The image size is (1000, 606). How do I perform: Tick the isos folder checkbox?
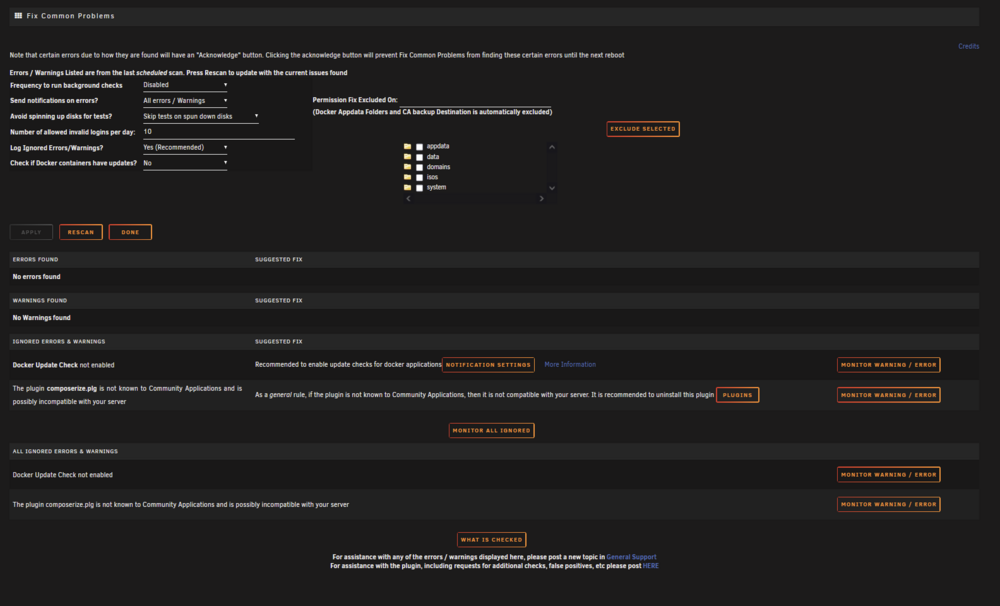[420, 177]
